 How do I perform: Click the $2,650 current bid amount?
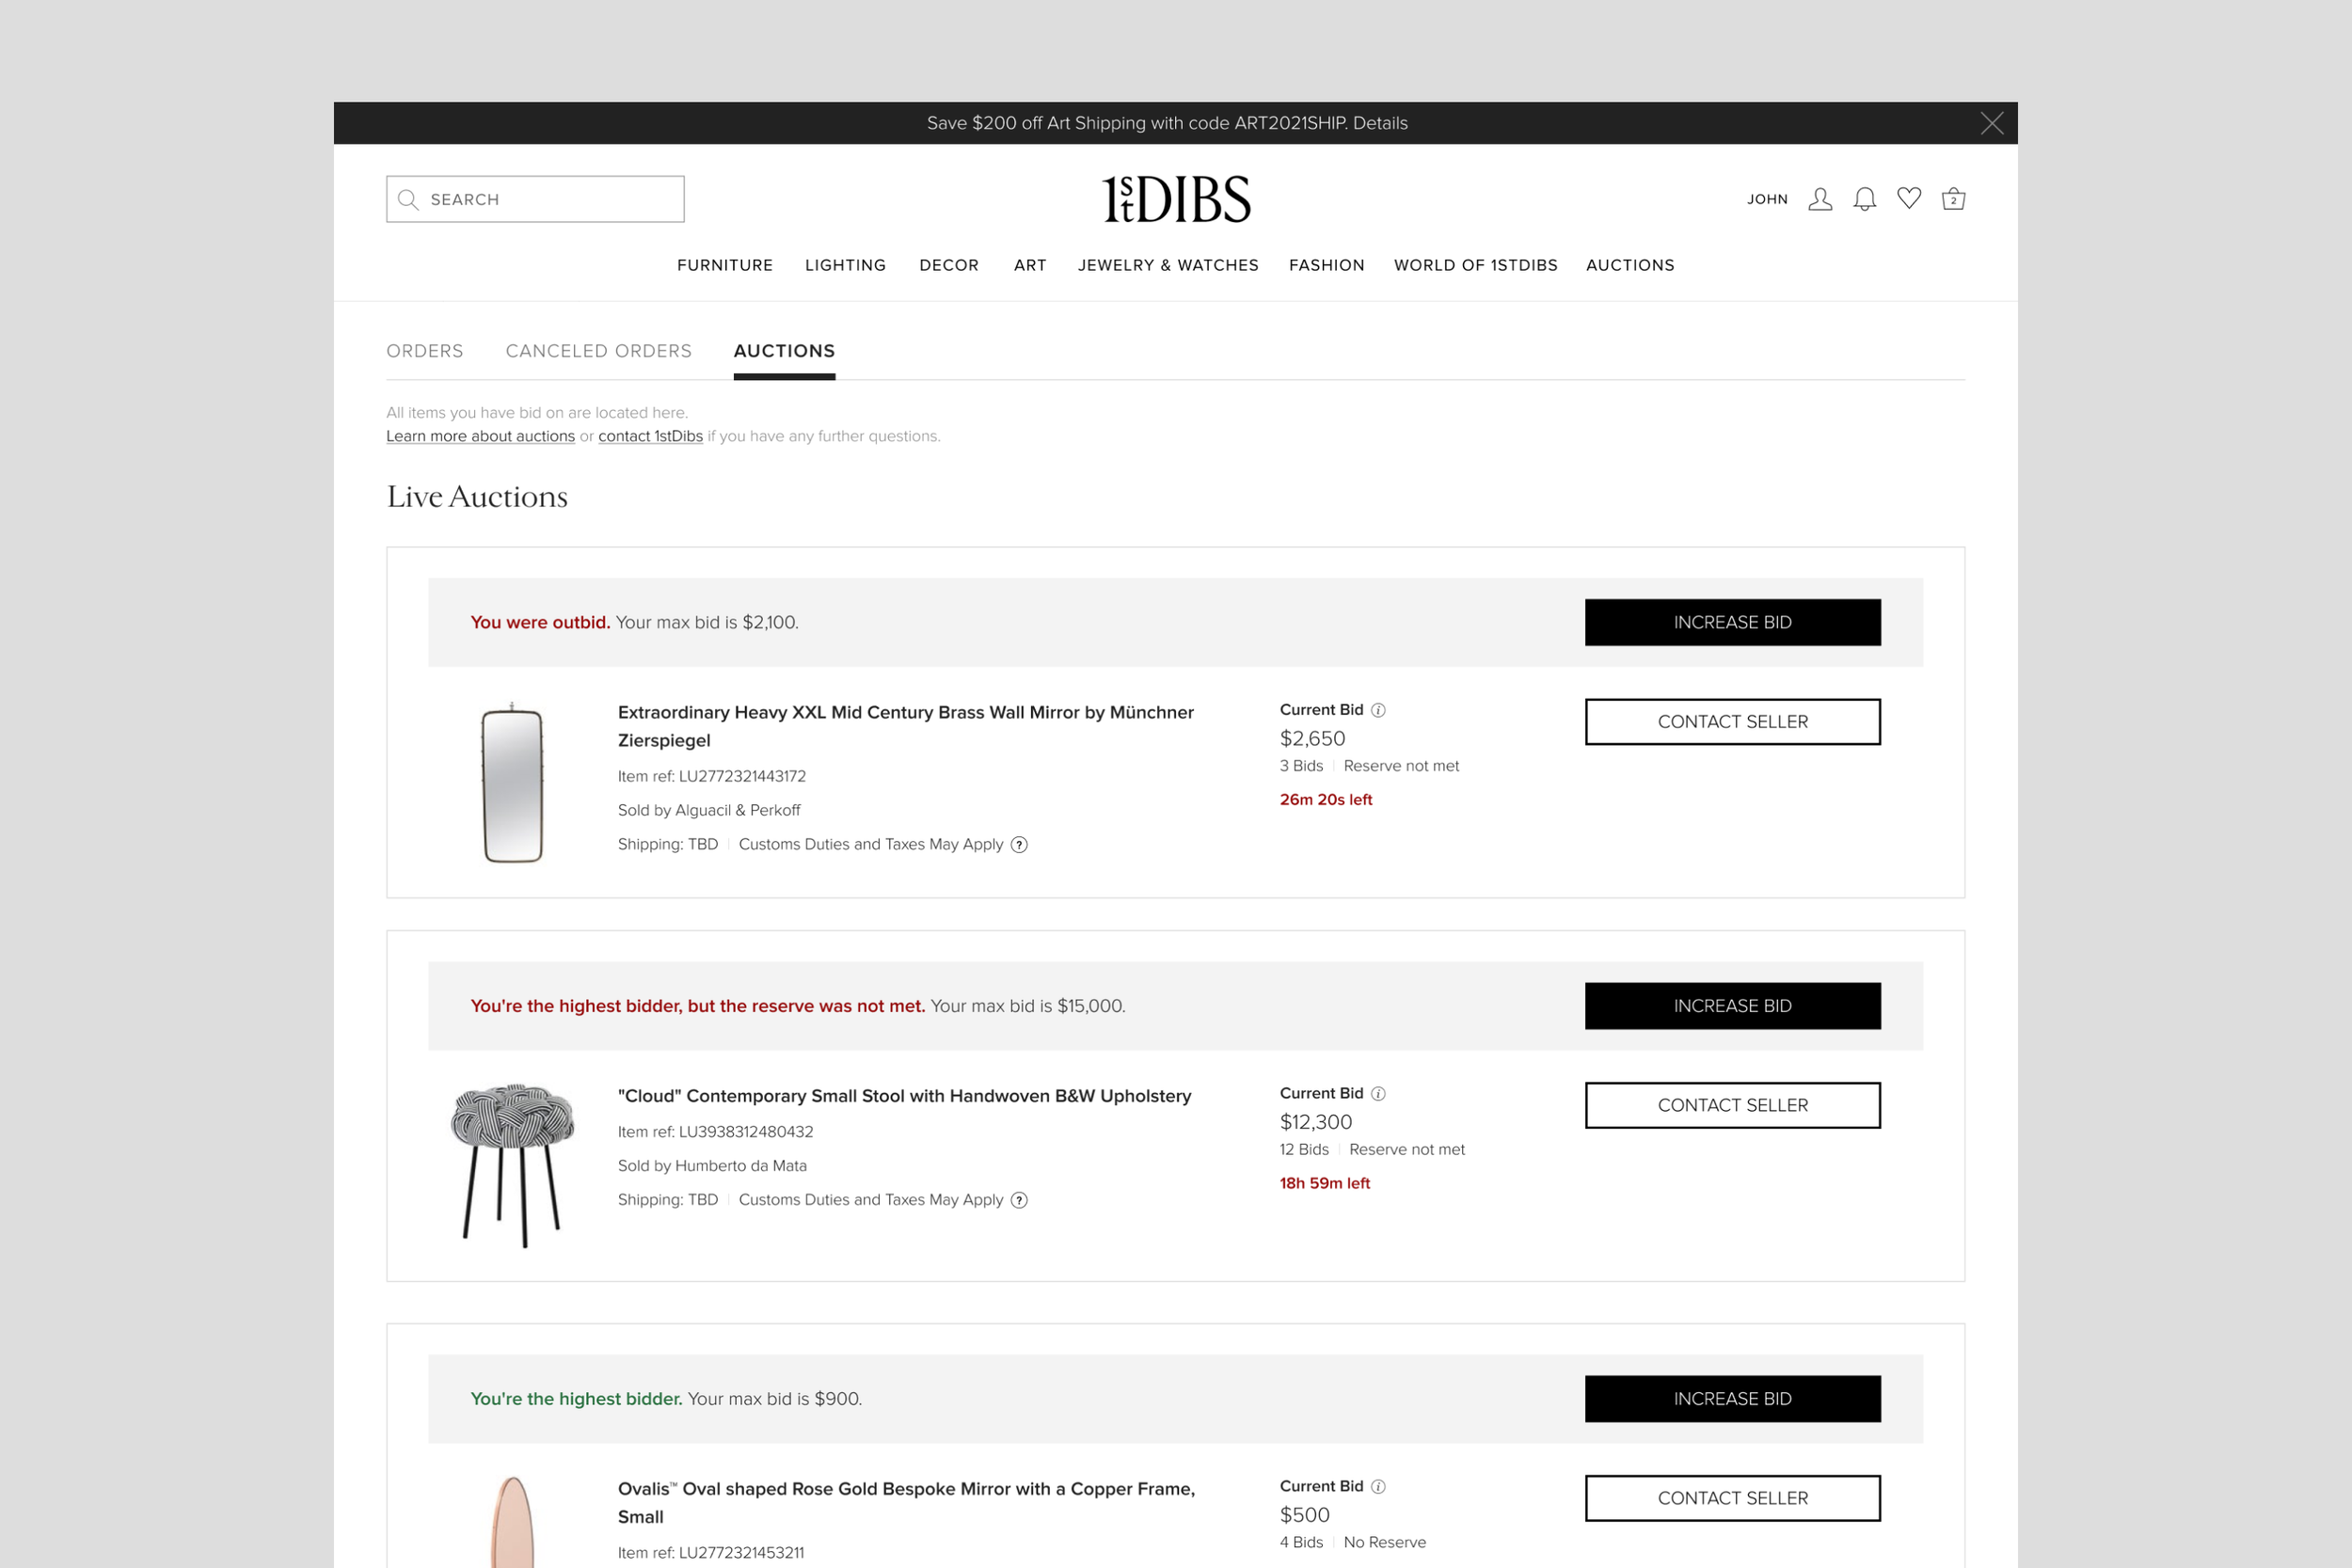[1312, 738]
